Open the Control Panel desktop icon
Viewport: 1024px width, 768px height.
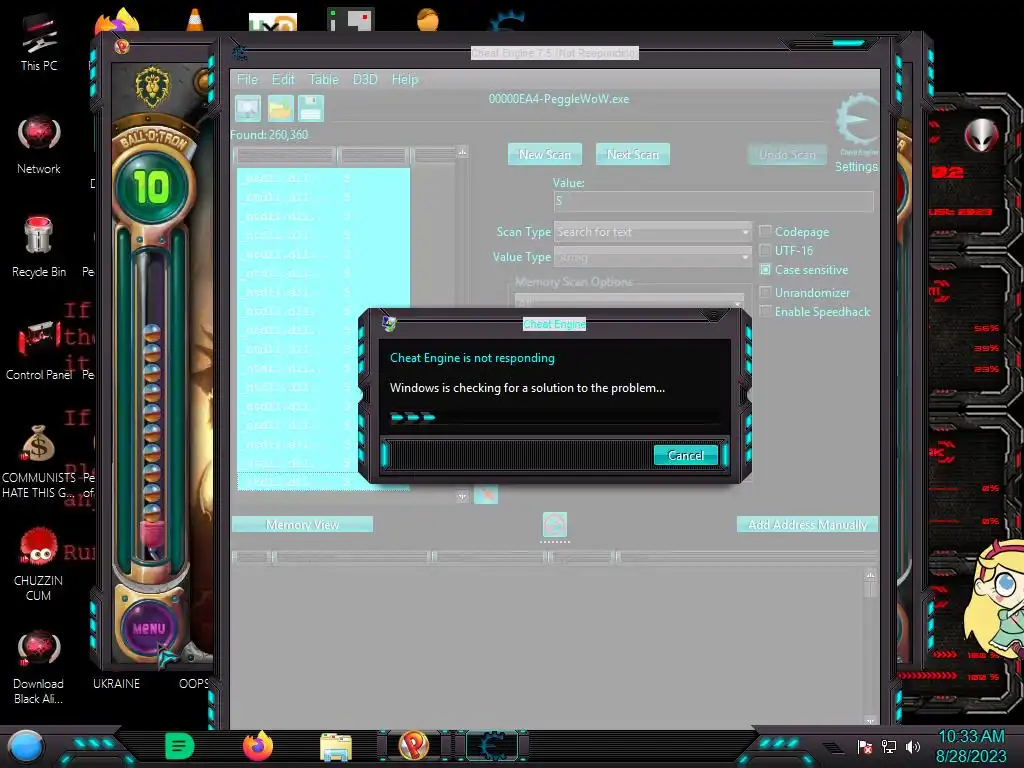point(39,349)
